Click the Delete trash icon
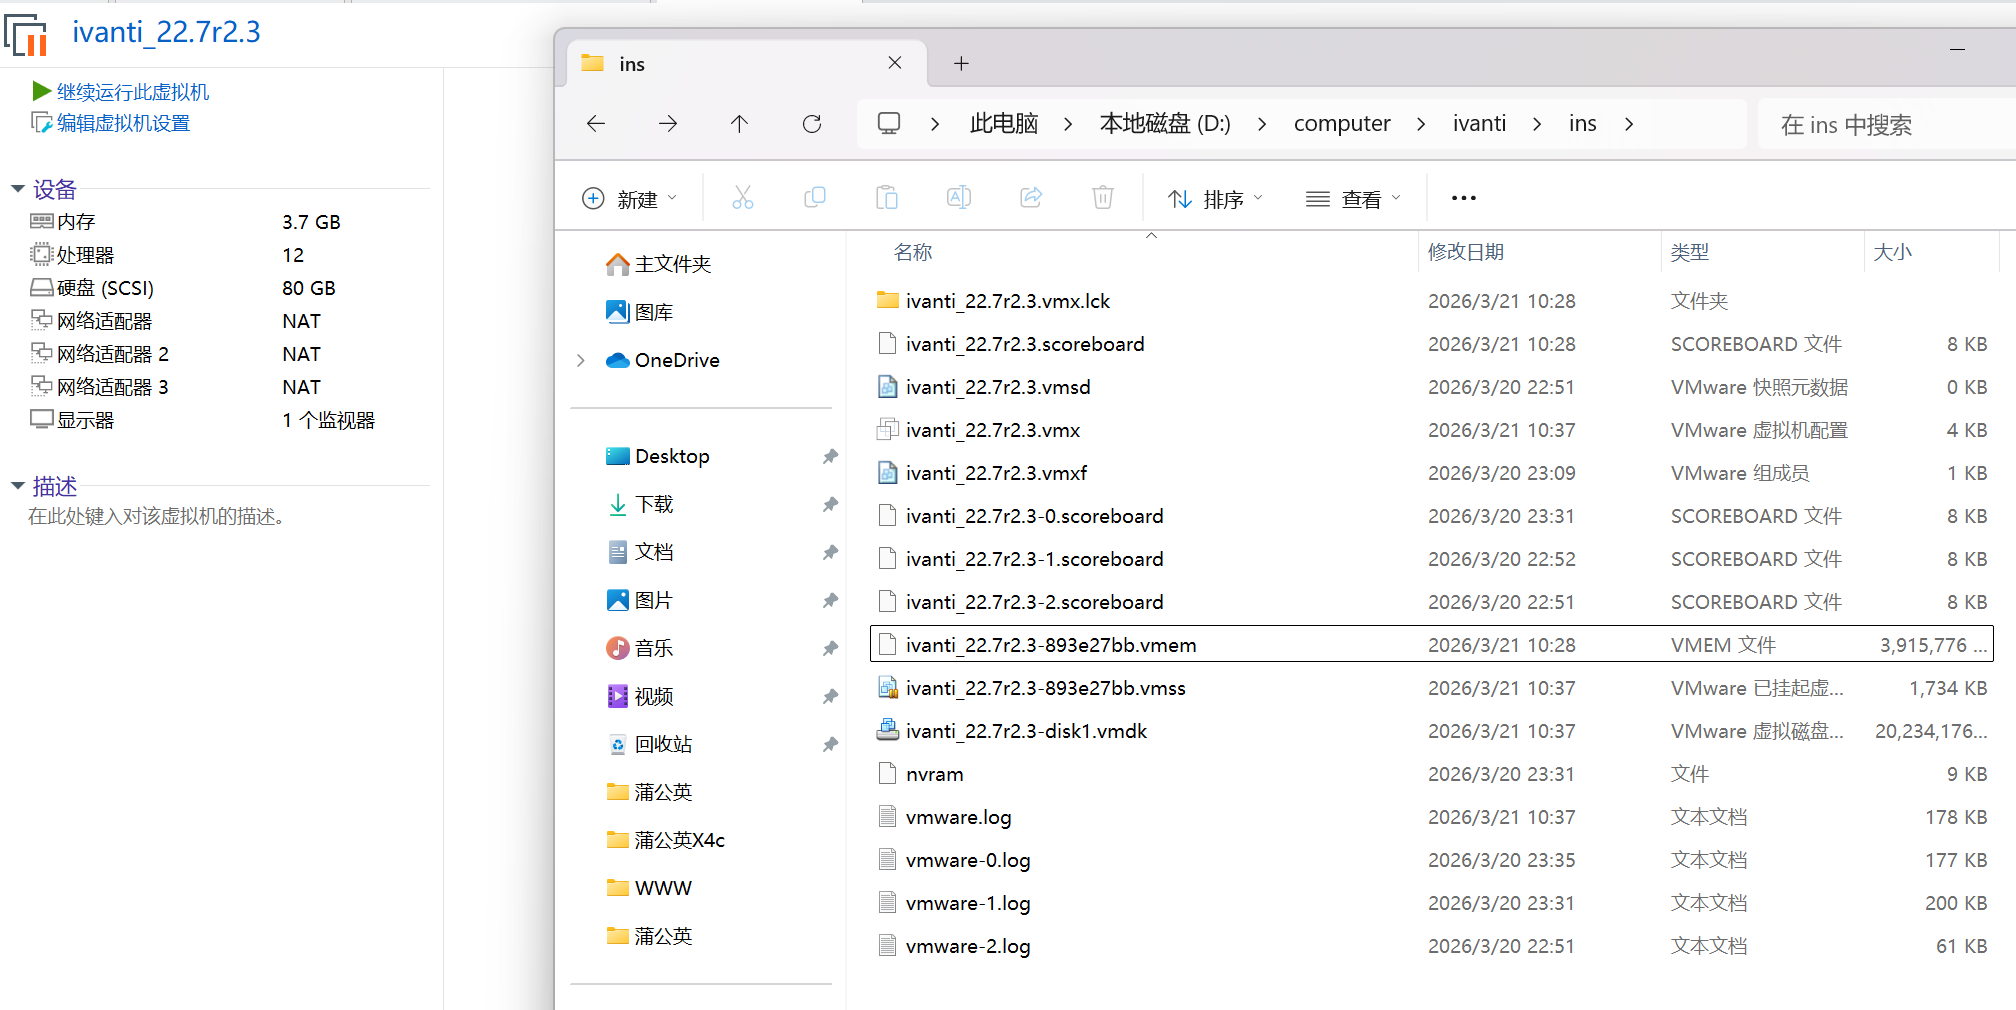 click(1103, 198)
